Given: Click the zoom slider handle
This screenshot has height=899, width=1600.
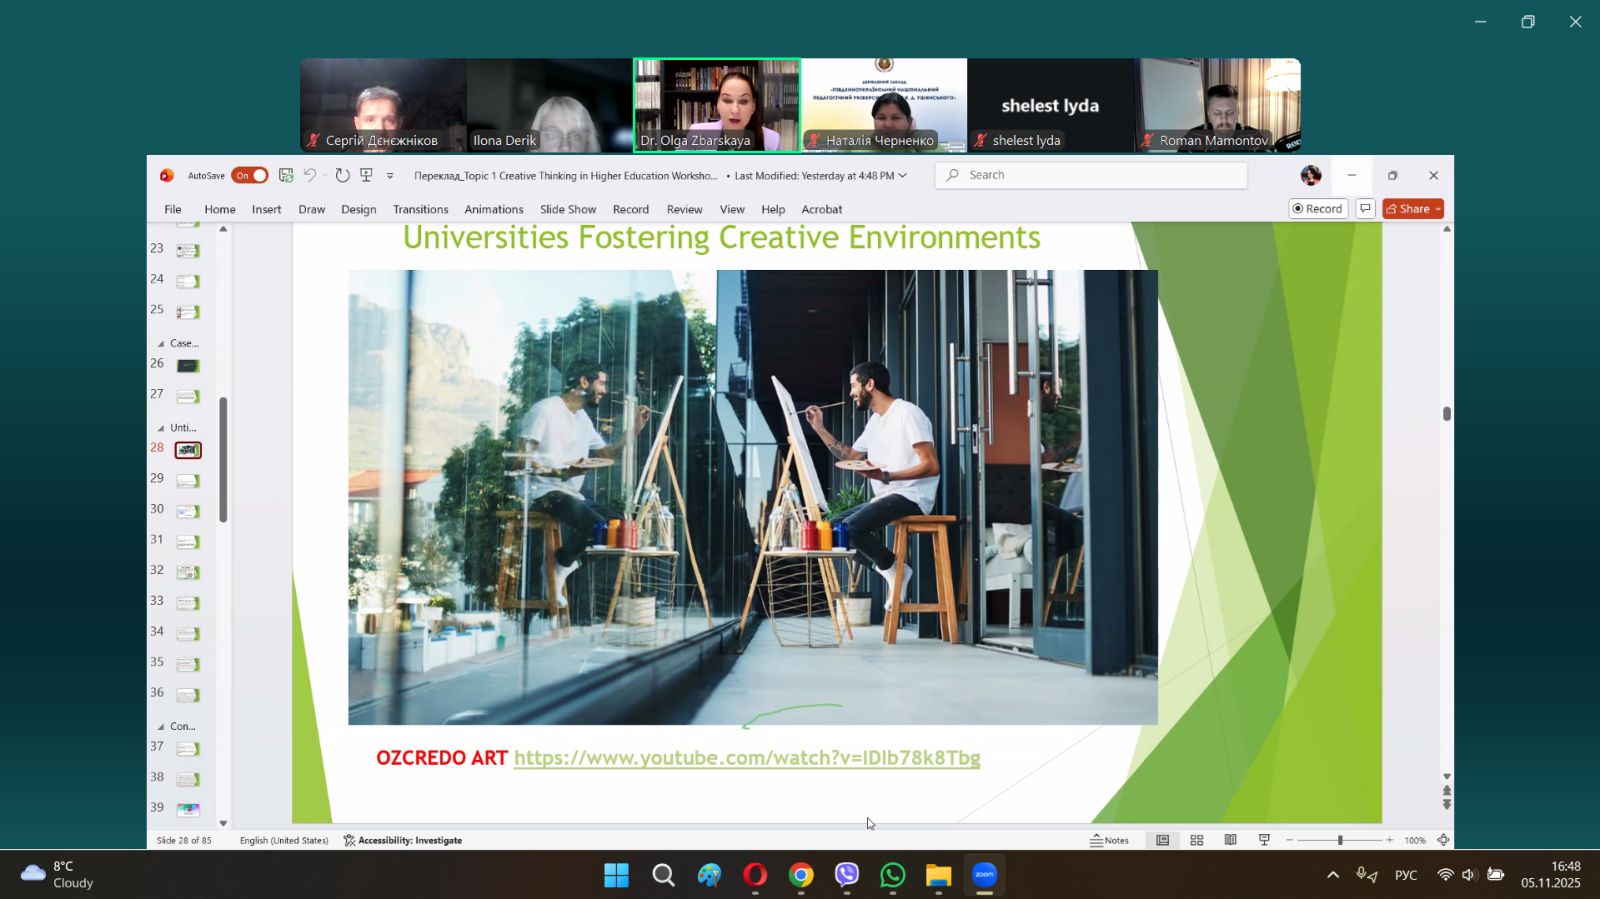Looking at the screenshot, I should pyautogui.click(x=1340, y=840).
